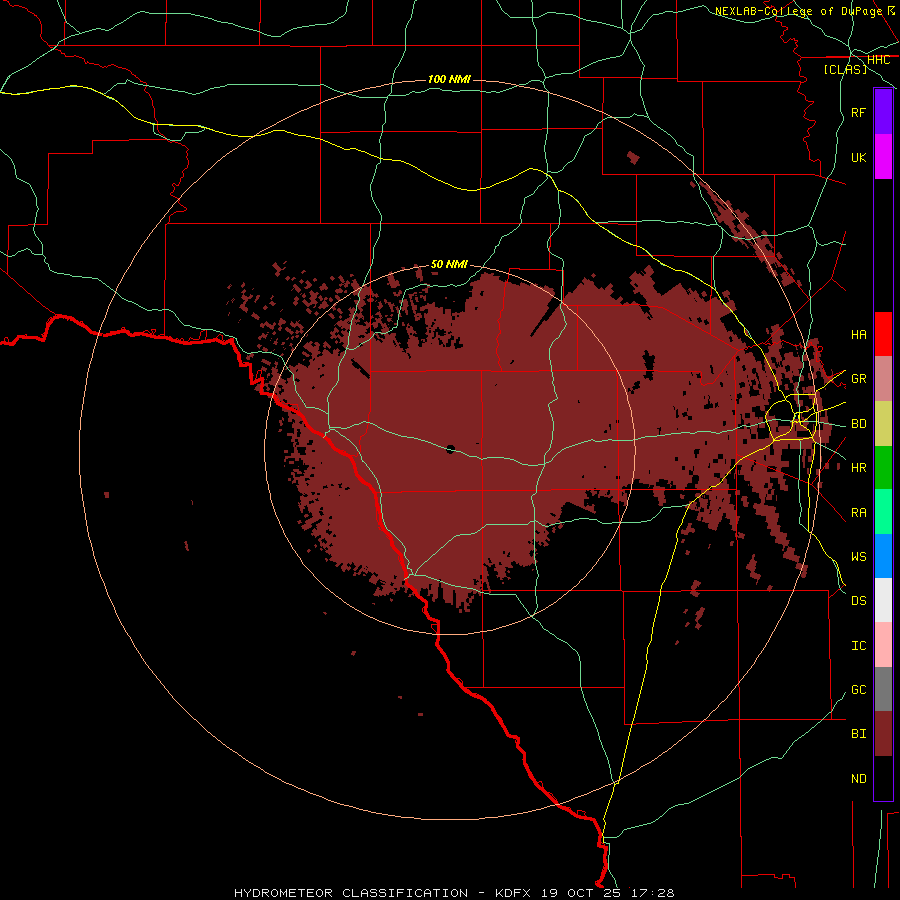Click the 100 NMI range ring label
The width and height of the screenshot is (900, 900).
pos(449,79)
